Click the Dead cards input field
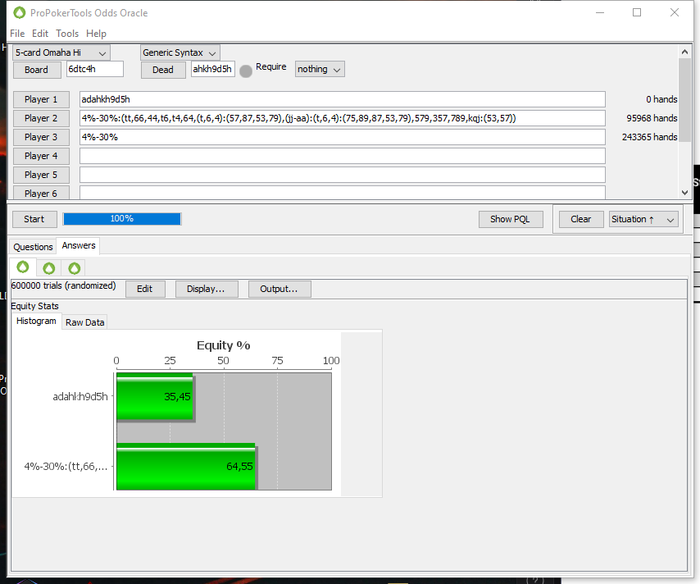 click(x=213, y=69)
